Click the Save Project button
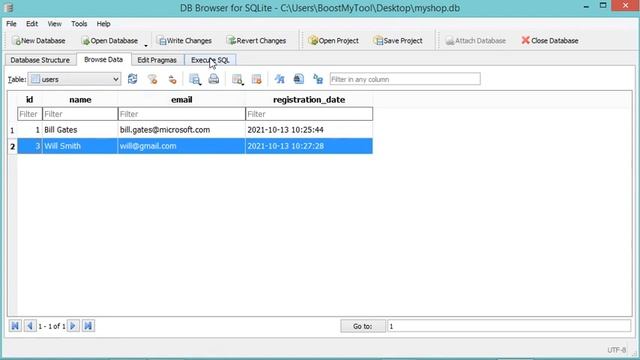Viewport: 640px width, 360px height. pyautogui.click(x=398, y=40)
